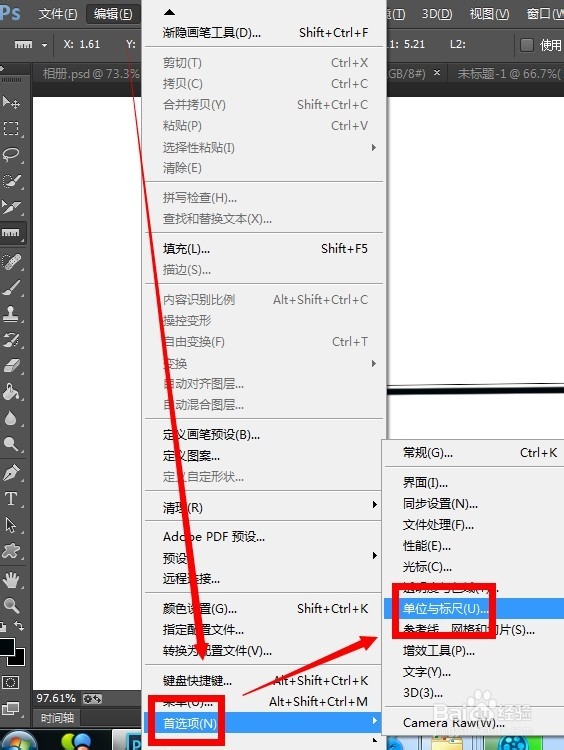The height and width of the screenshot is (750, 564).
Task: Choose 转换为配置文件(V)... menu item
Action: tap(264, 651)
